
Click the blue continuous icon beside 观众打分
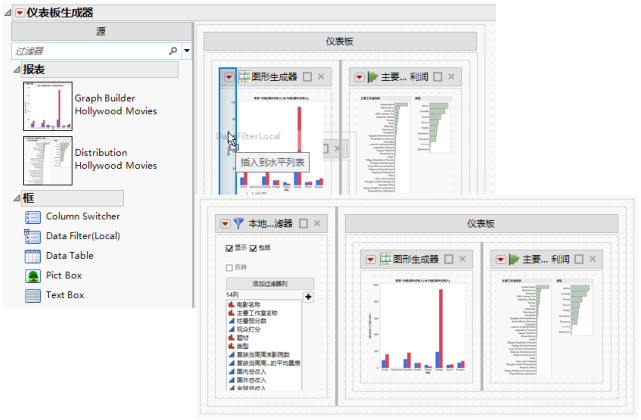[231, 329]
